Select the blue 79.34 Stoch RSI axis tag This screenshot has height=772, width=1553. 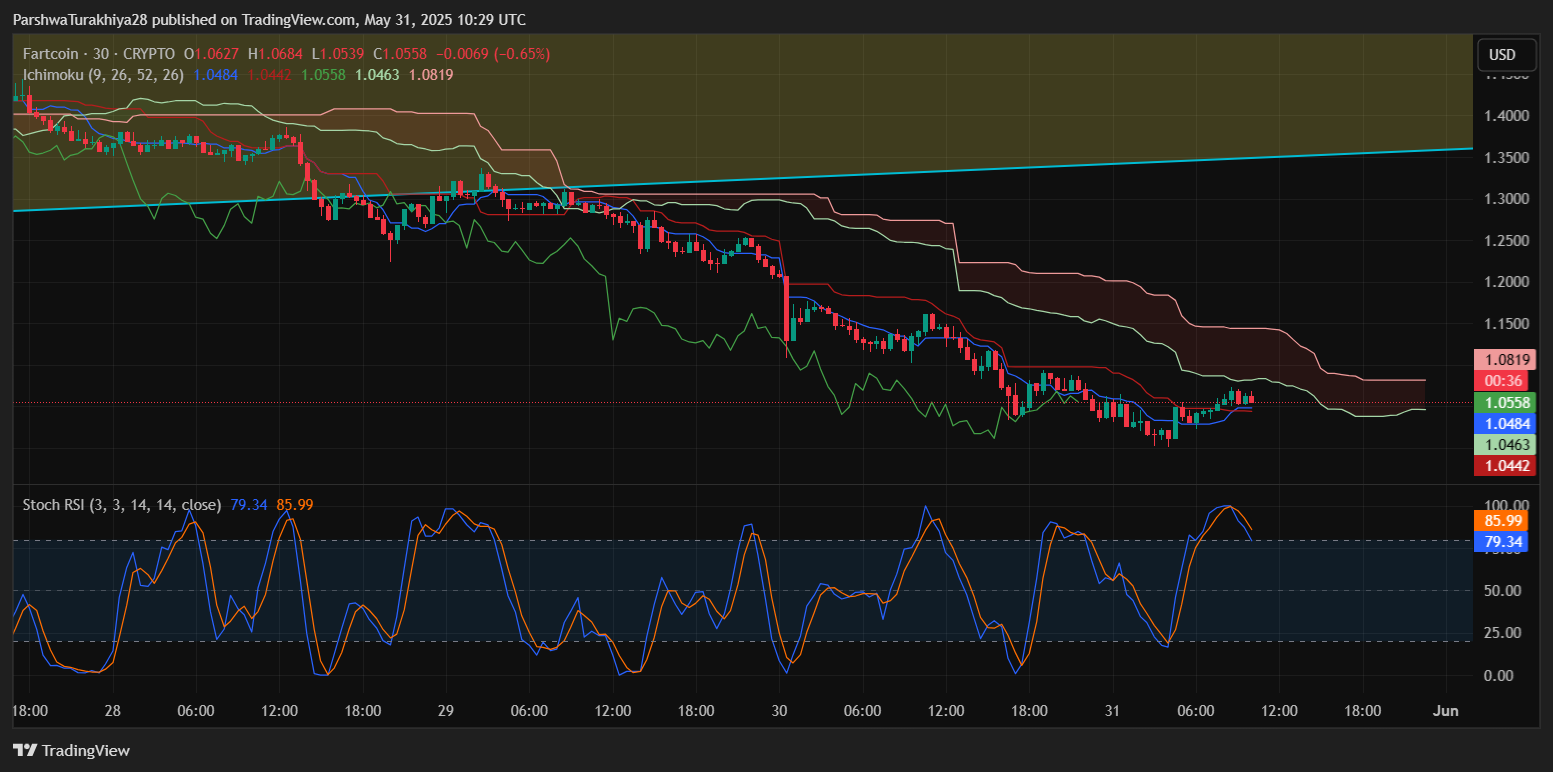[1503, 541]
